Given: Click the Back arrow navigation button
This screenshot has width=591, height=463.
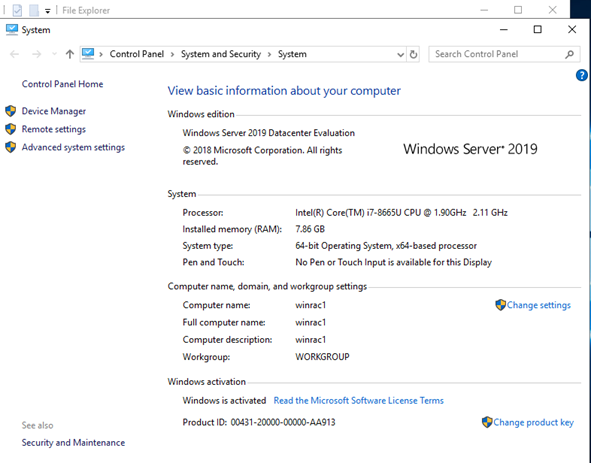Looking at the screenshot, I should click(x=14, y=54).
